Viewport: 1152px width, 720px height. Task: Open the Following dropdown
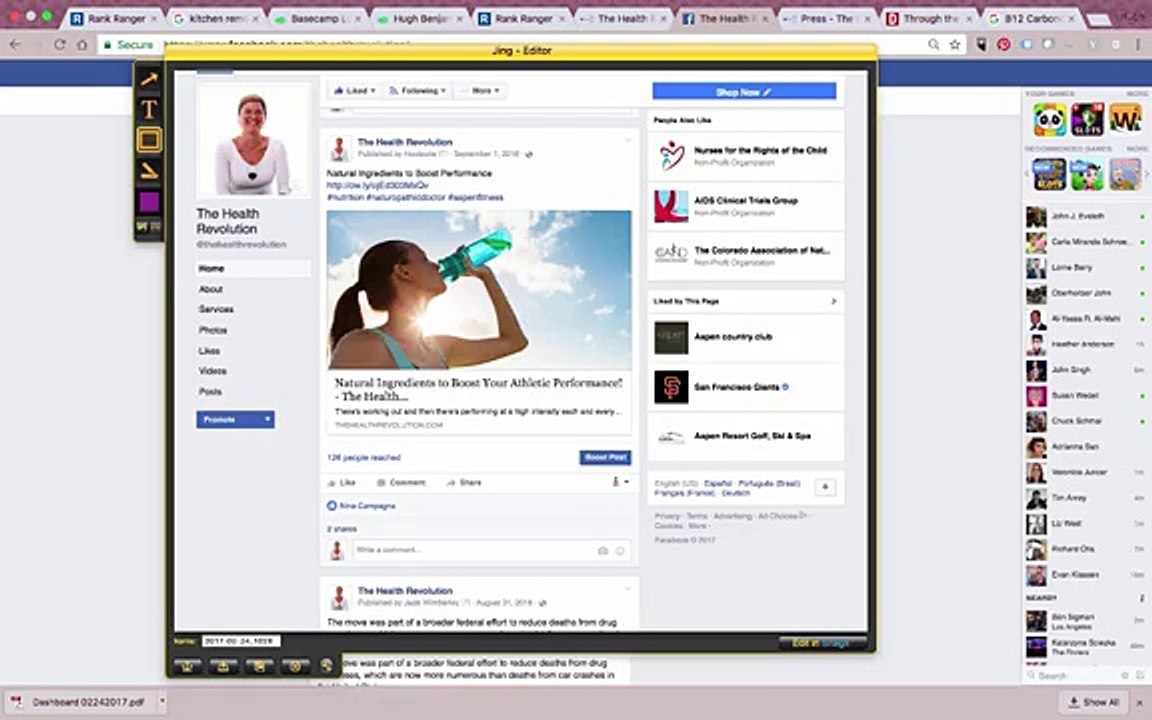pyautogui.click(x=417, y=90)
